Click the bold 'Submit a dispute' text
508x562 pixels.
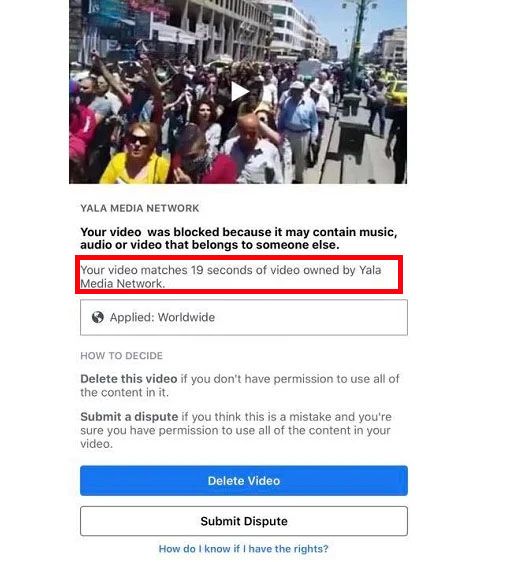tap(129, 417)
